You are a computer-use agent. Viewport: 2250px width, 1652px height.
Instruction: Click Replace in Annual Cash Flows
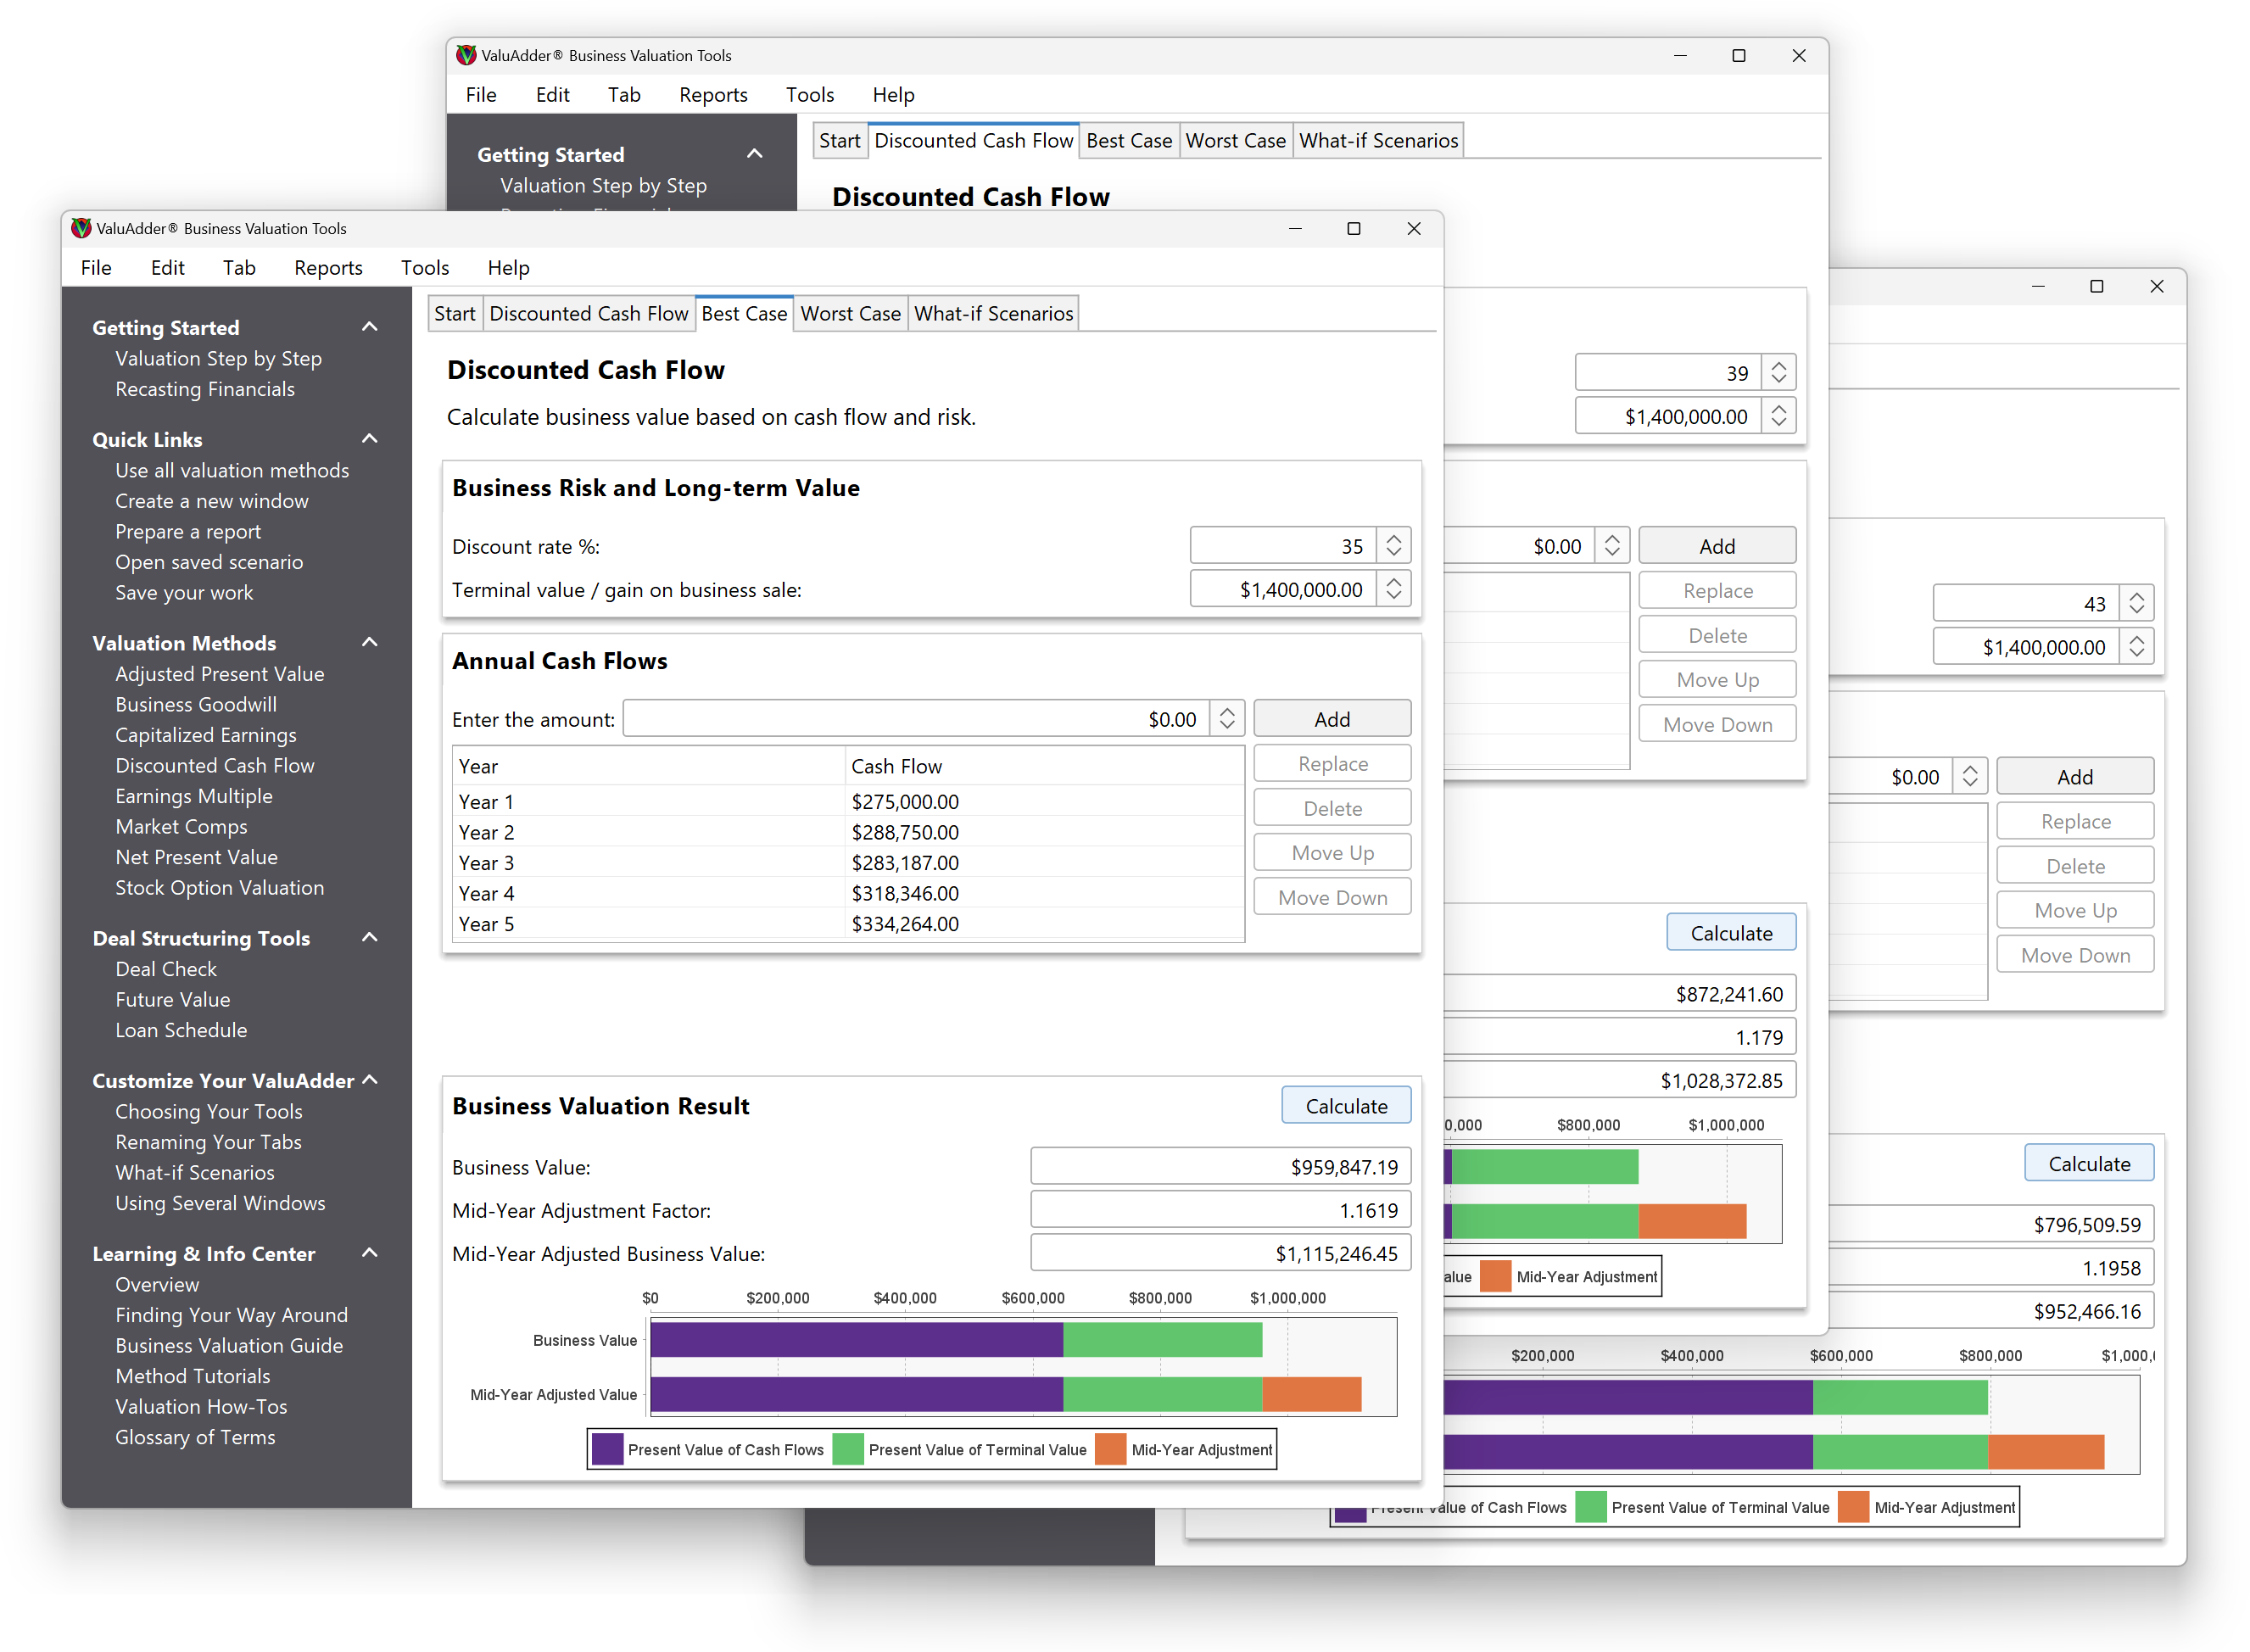click(x=1331, y=762)
